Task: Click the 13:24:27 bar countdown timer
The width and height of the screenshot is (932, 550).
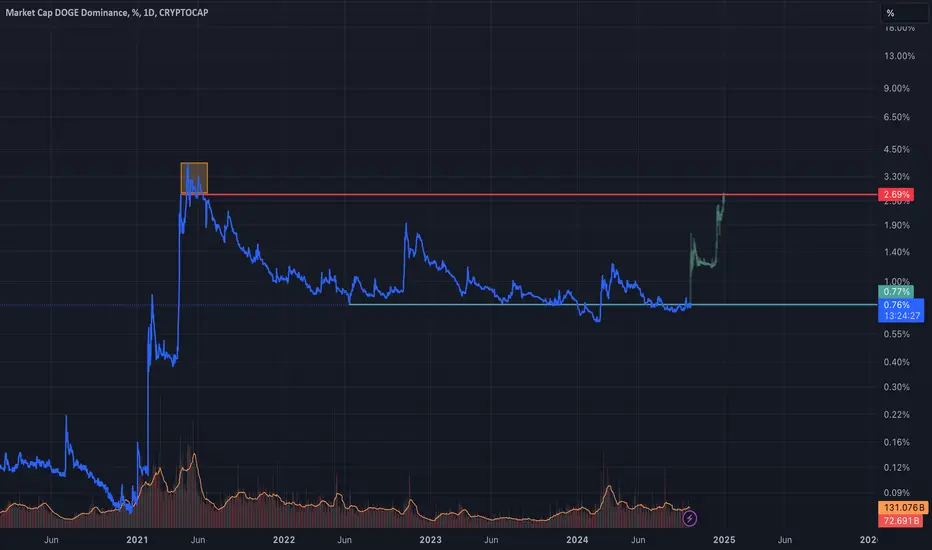Action: click(902, 316)
